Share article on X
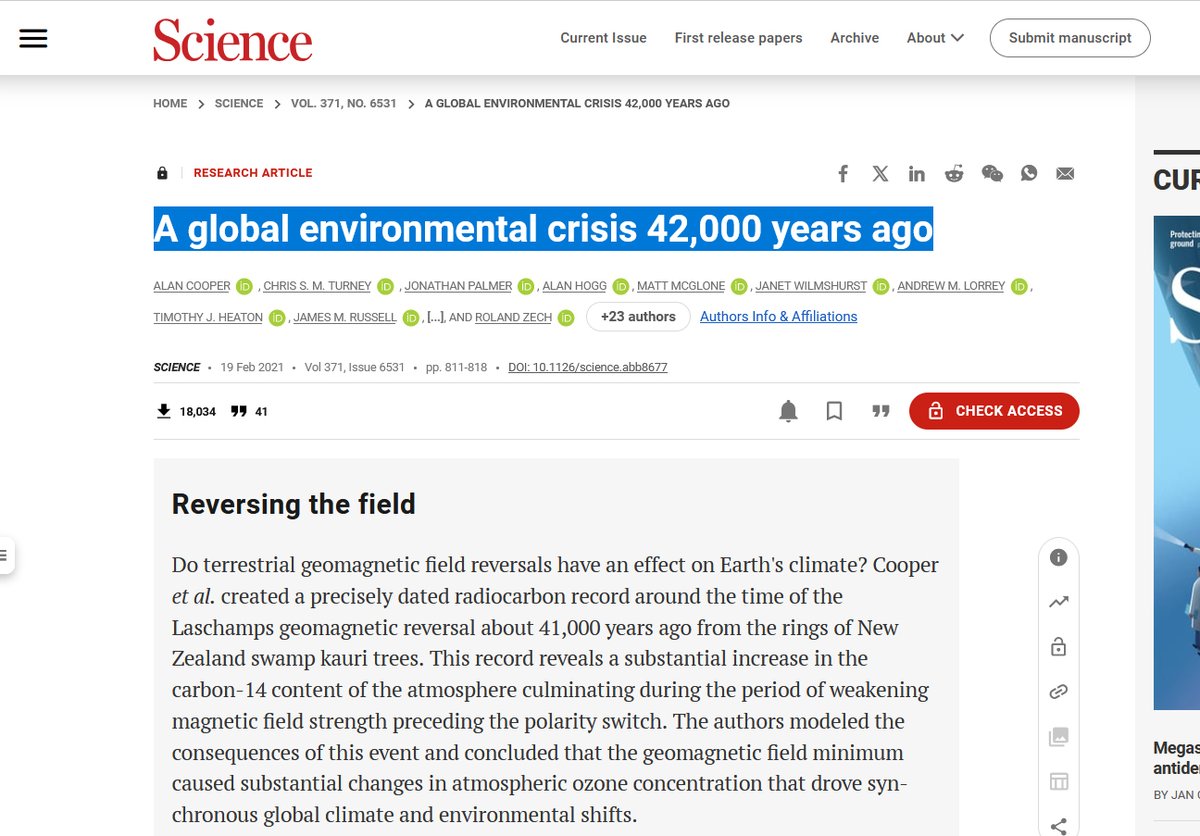 tap(880, 174)
